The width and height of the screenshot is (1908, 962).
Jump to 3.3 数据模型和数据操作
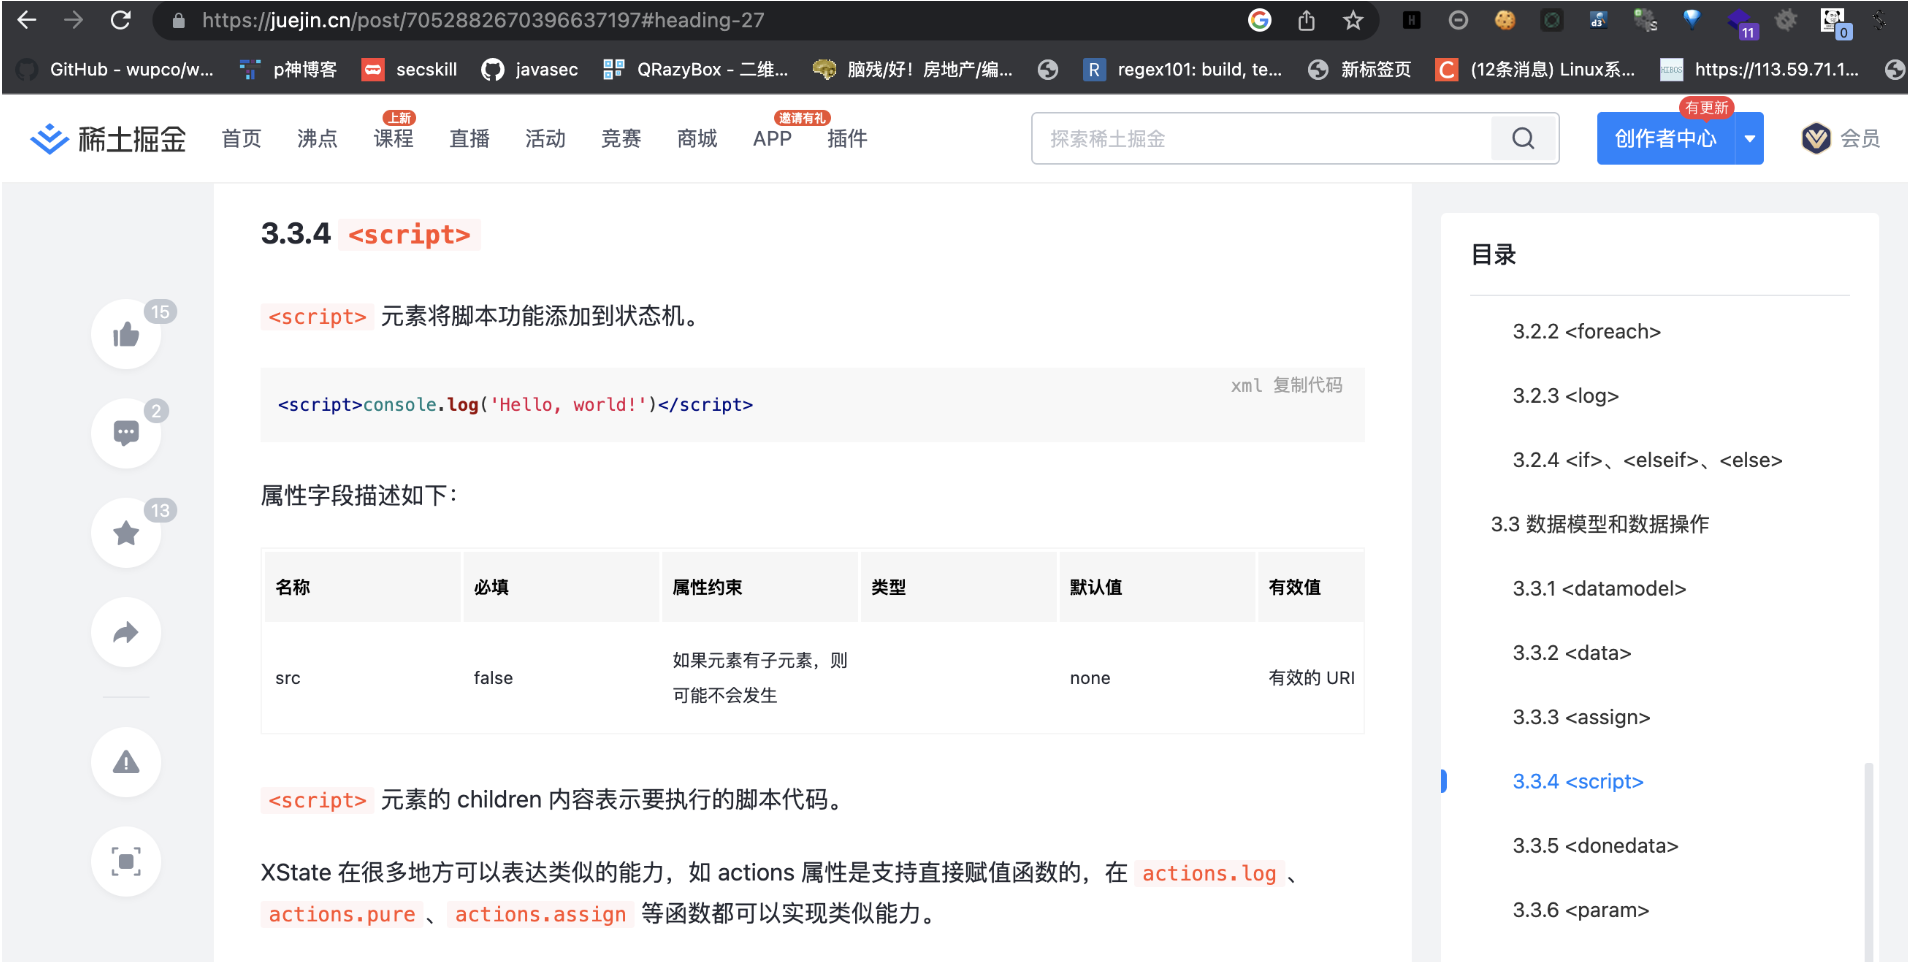click(1600, 524)
